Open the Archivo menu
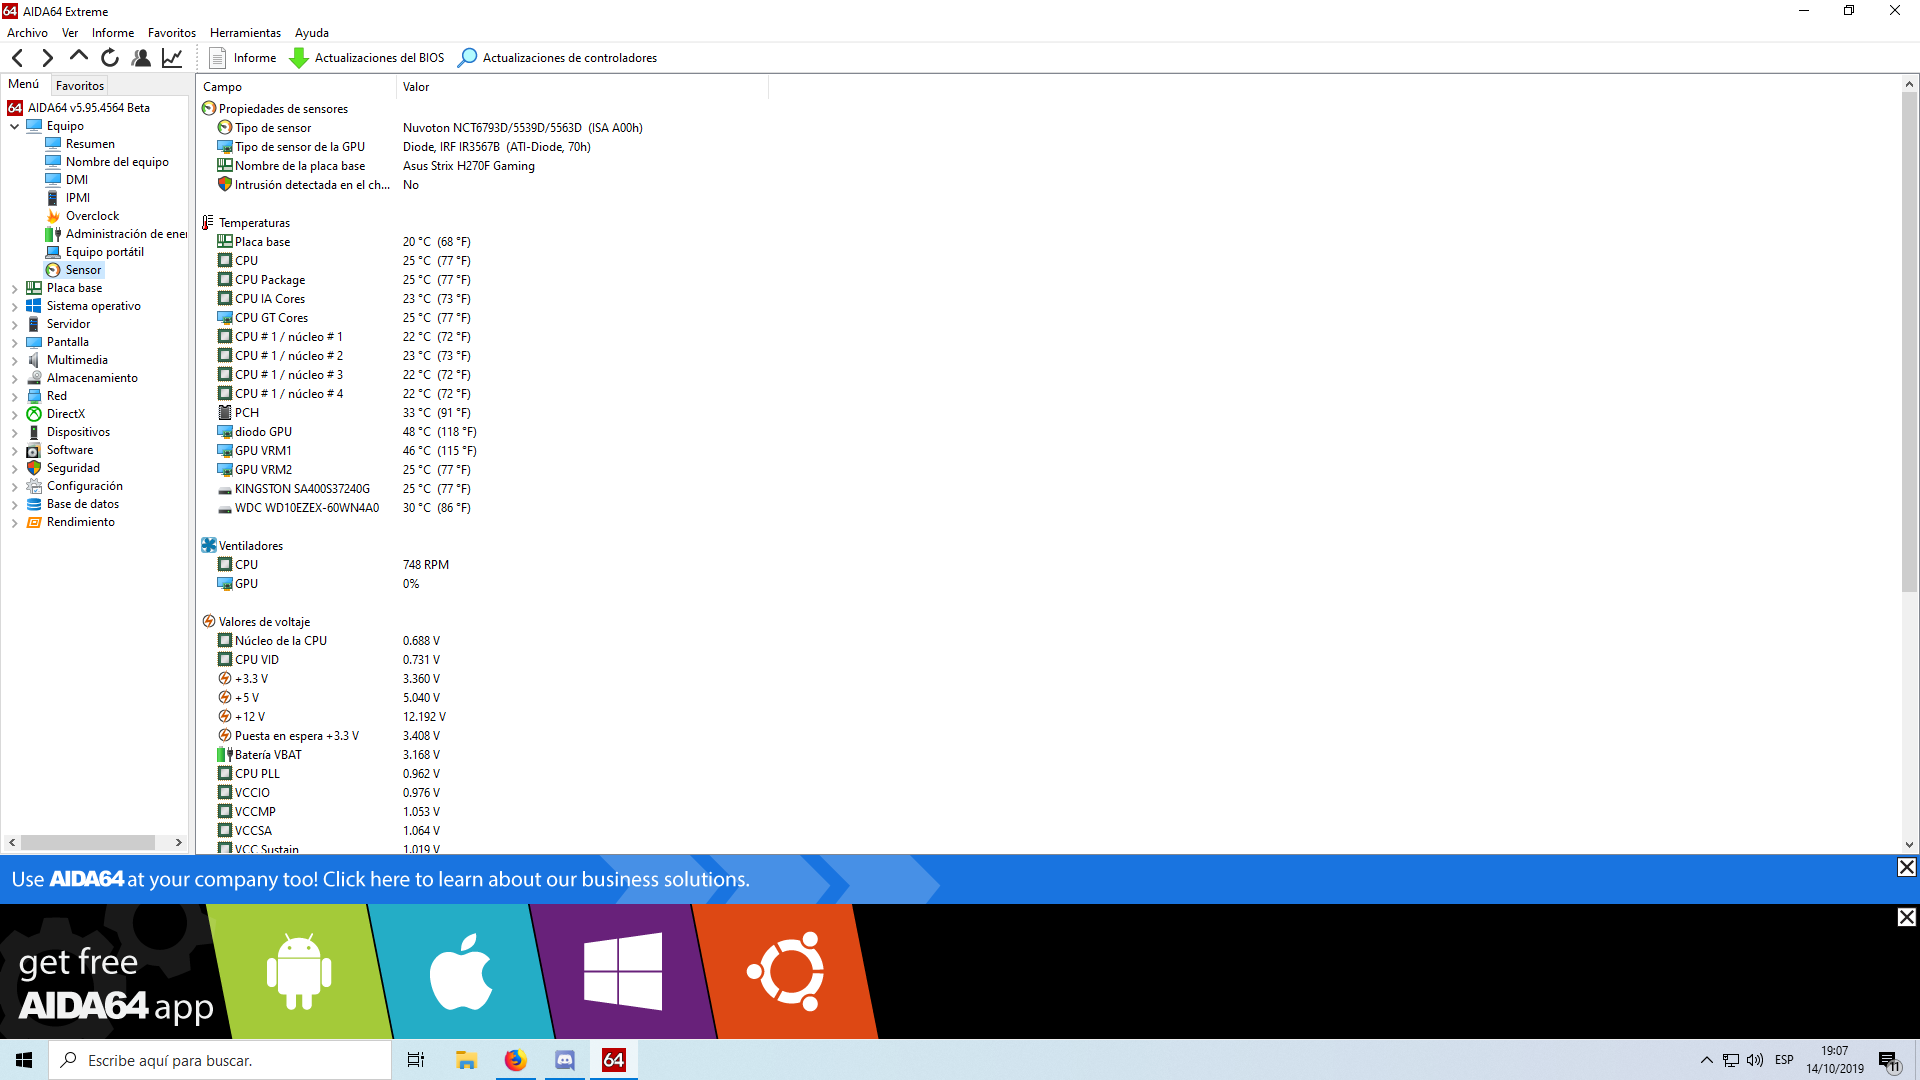 tap(27, 33)
